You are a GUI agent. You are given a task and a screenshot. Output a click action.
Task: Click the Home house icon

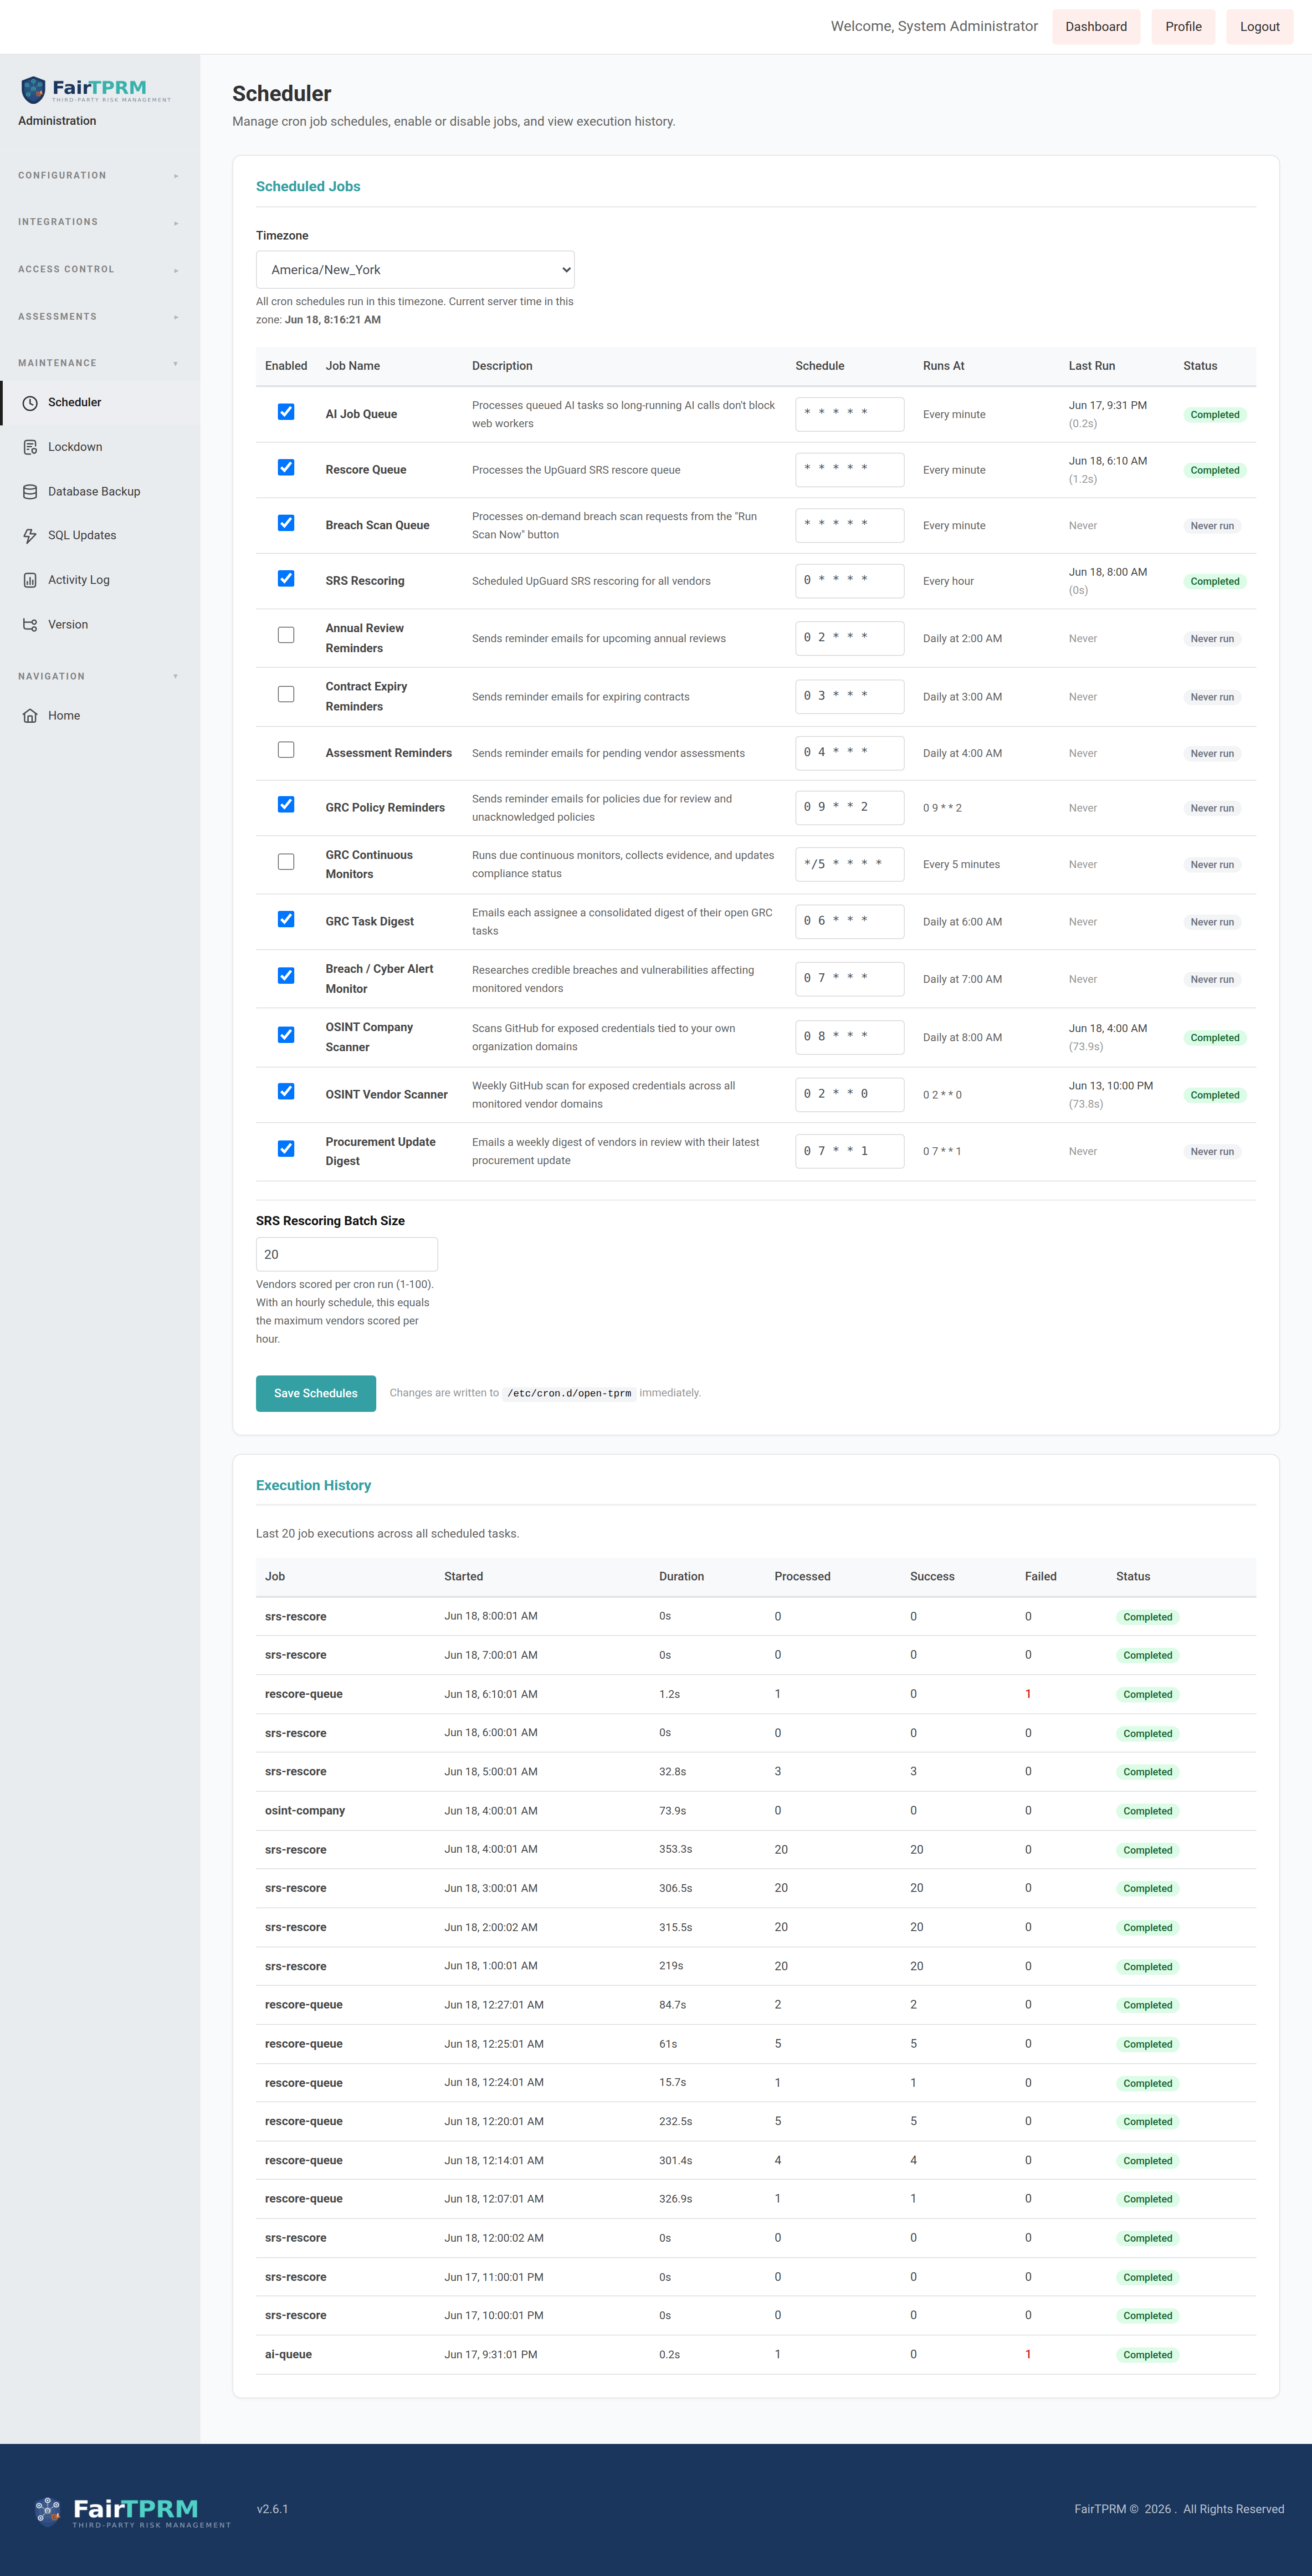tap(30, 716)
